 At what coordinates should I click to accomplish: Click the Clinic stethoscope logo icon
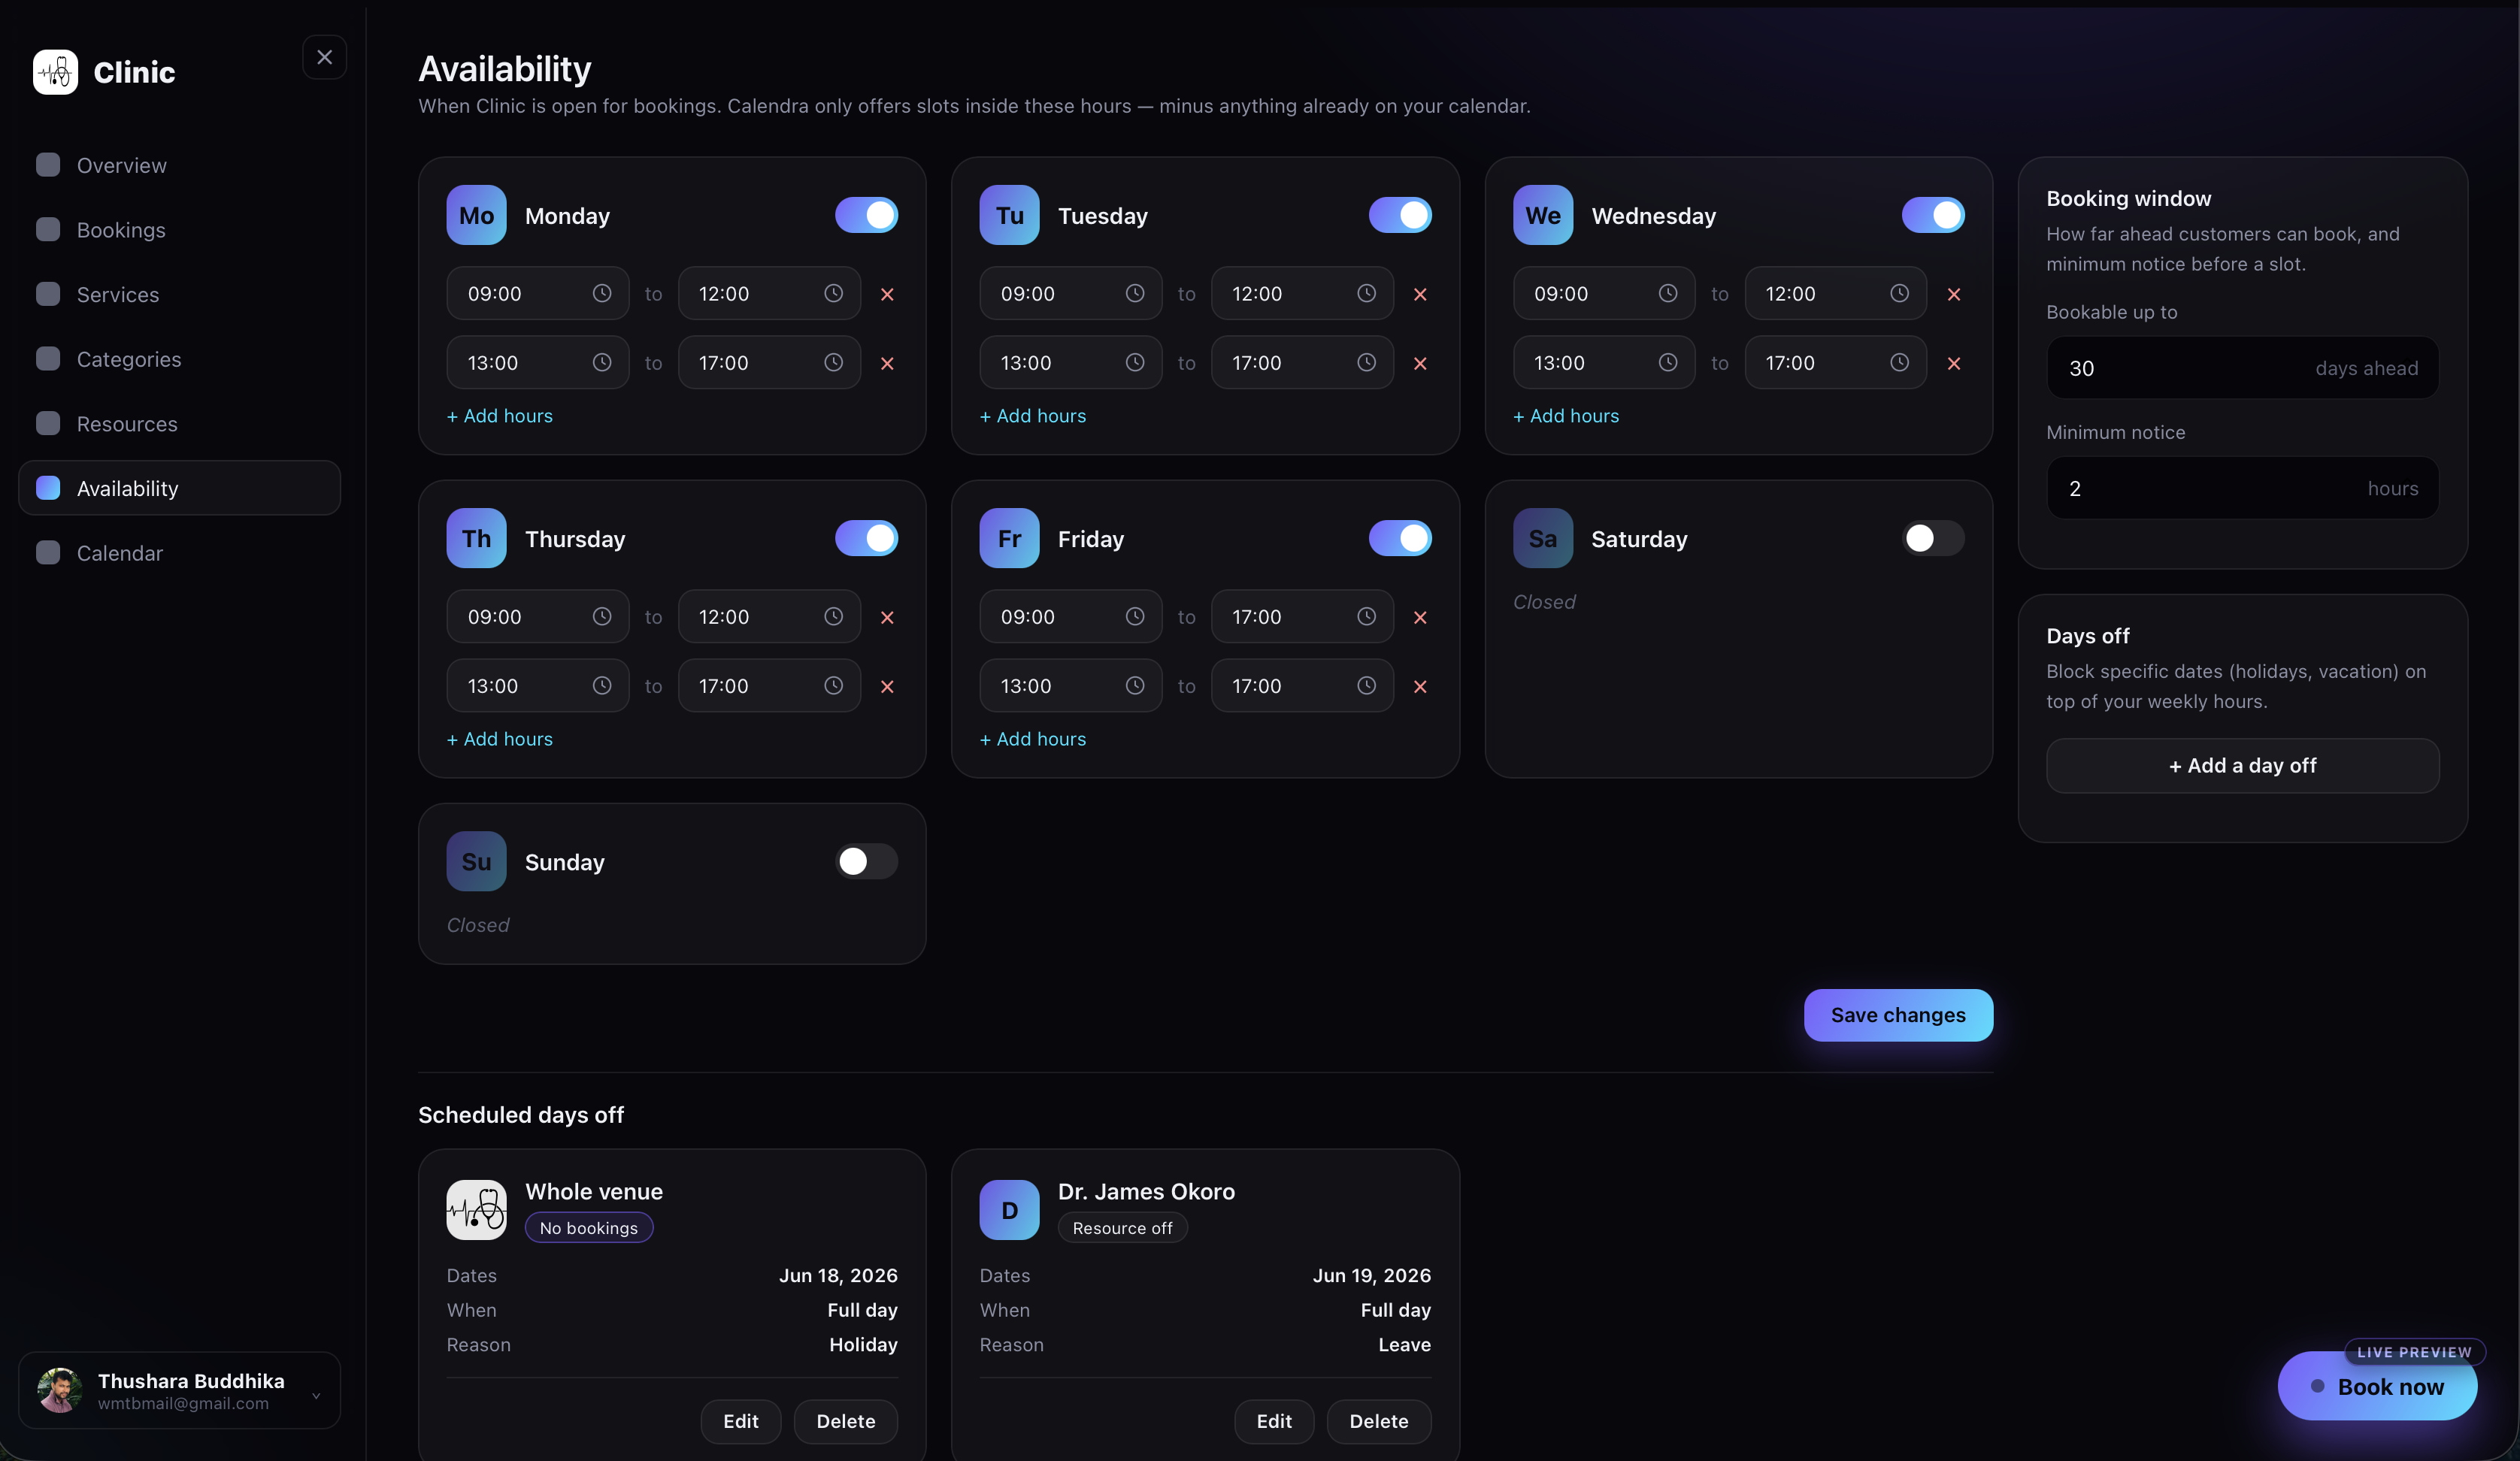tap(55, 72)
